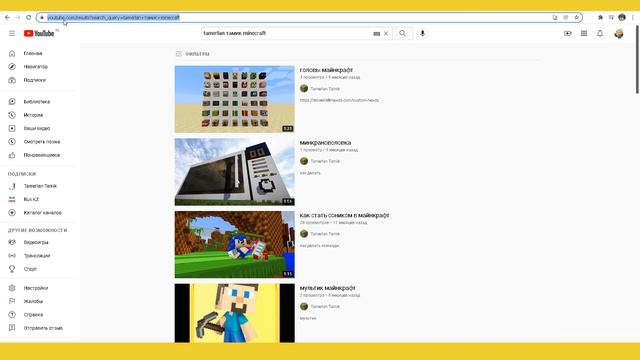Open channel under 'головы майнкрафт' video
This screenshot has width=640, height=360.
(325, 89)
